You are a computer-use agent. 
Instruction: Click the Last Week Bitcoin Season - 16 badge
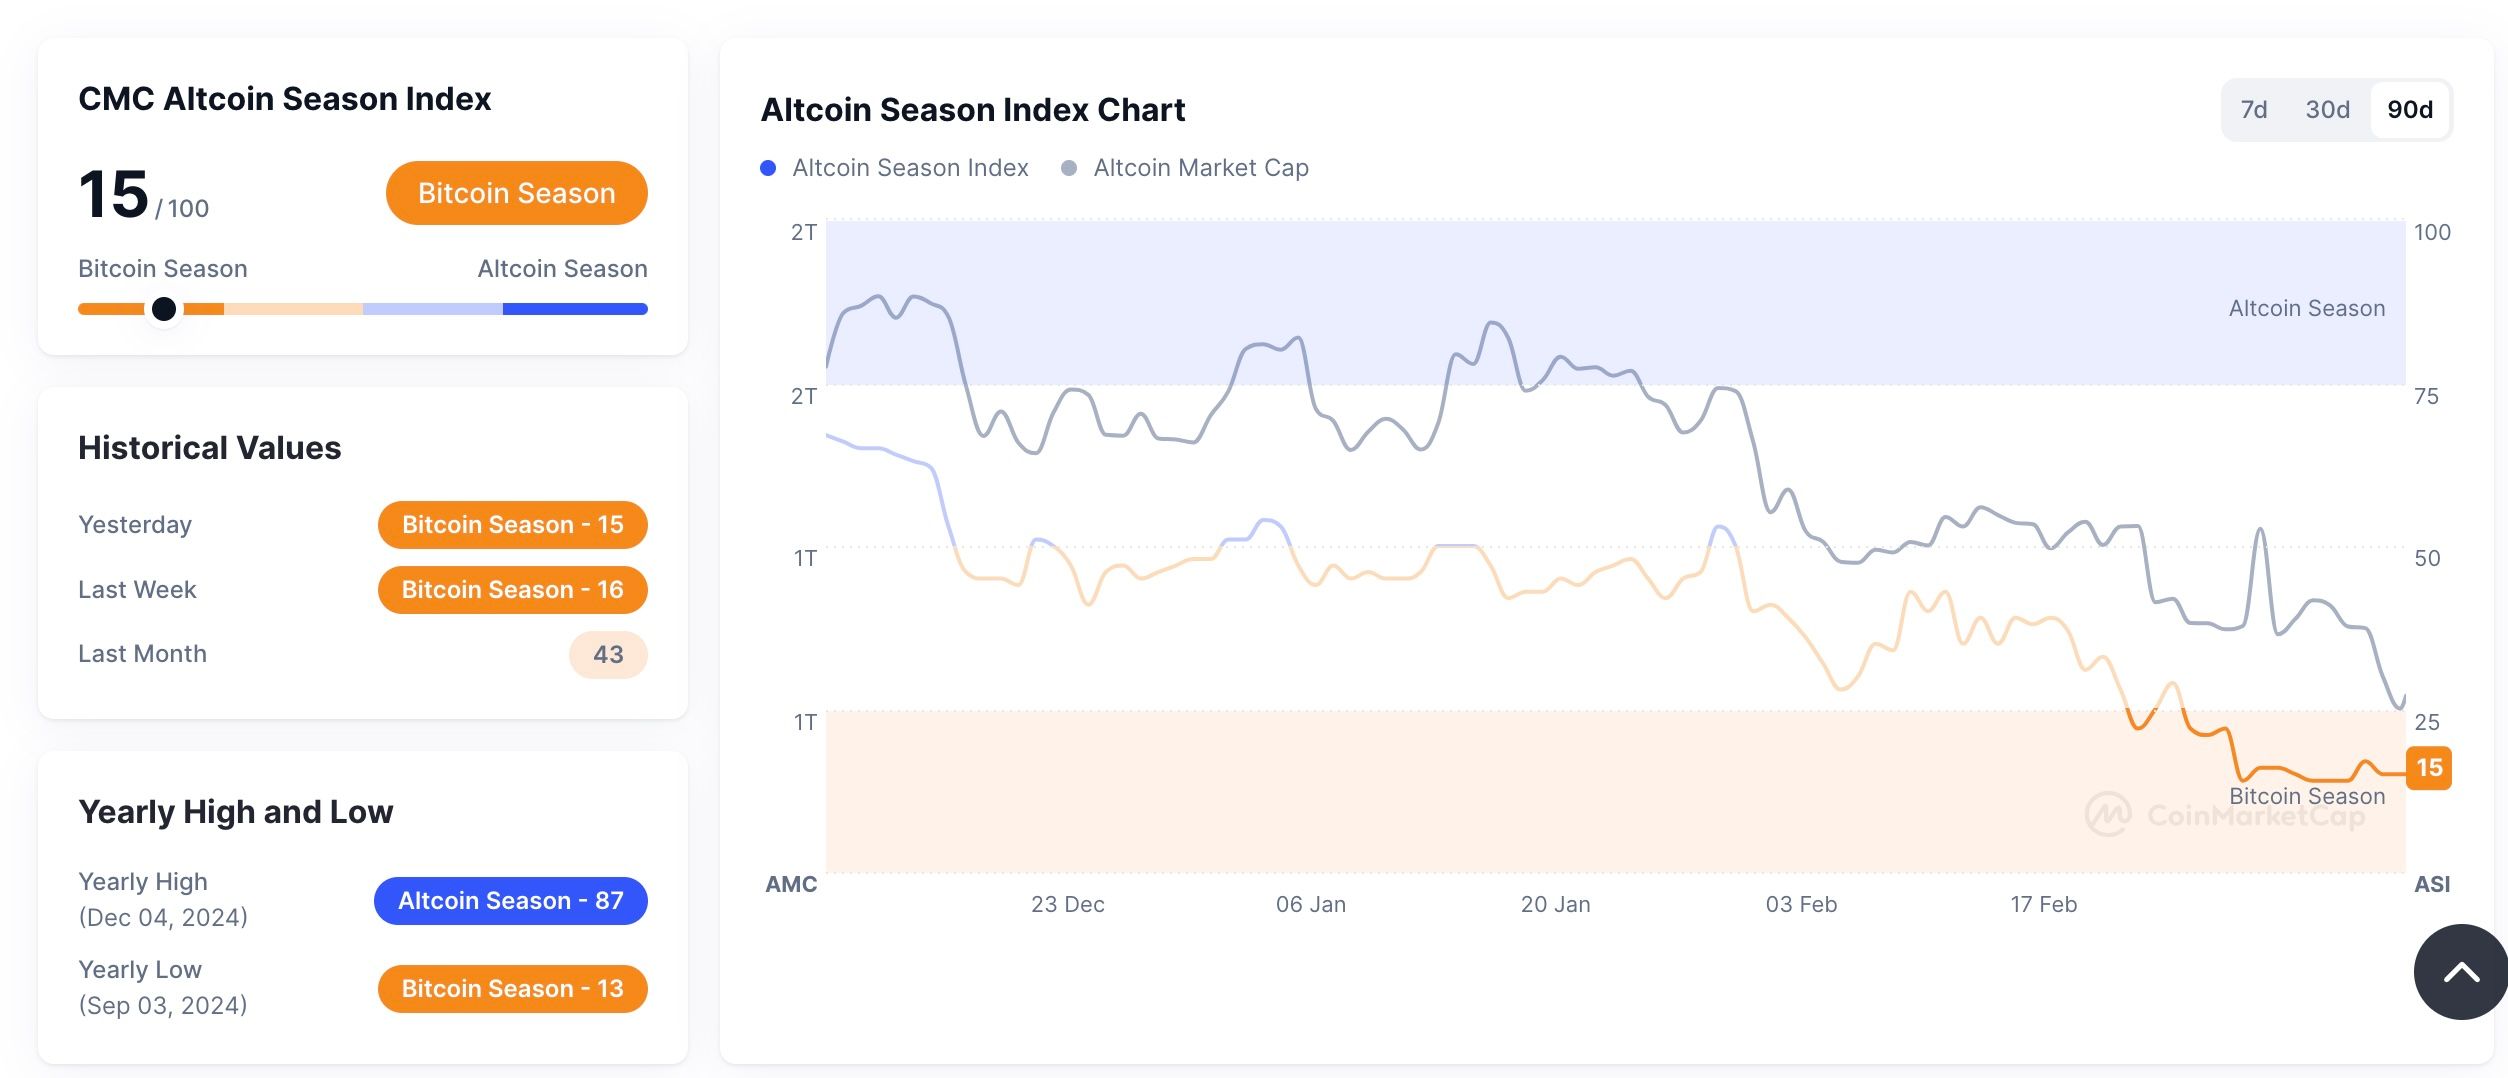(x=512, y=590)
